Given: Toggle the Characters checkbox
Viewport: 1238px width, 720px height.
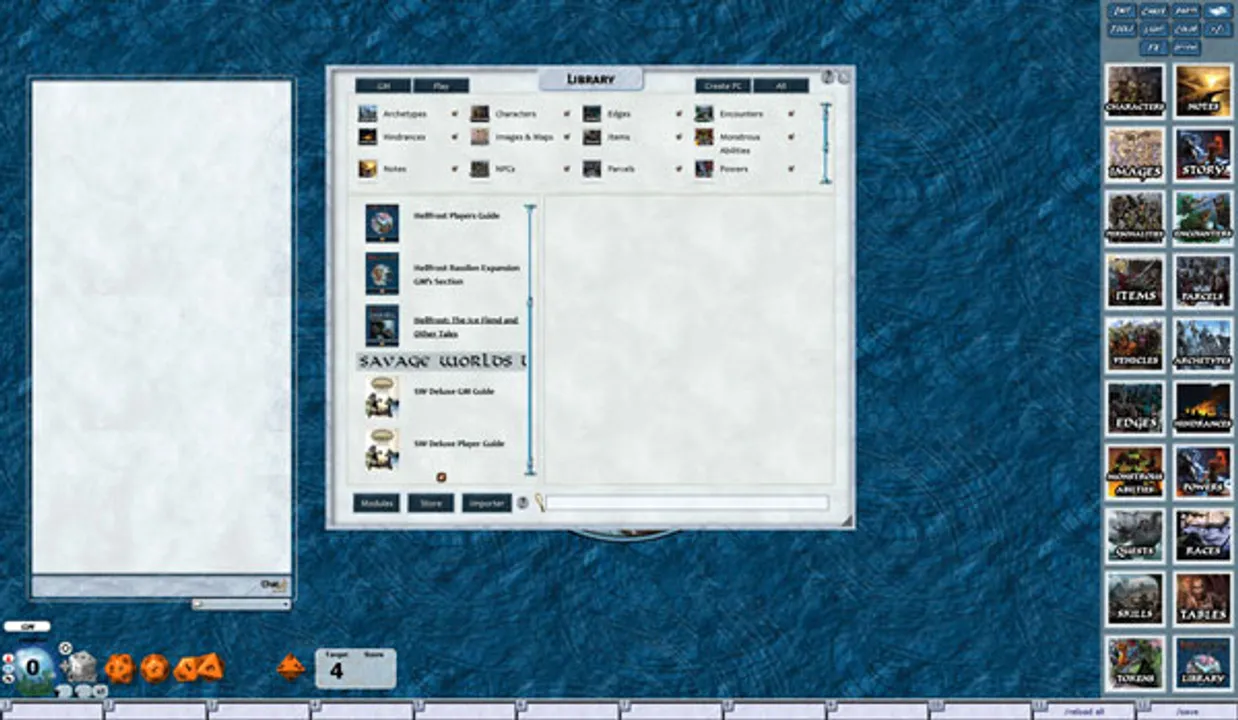Looking at the screenshot, I should pos(567,114).
